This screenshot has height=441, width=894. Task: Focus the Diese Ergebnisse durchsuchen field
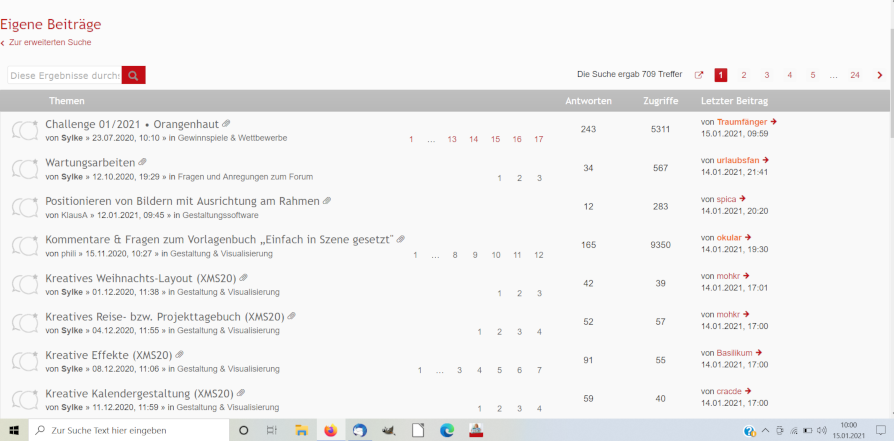click(64, 75)
